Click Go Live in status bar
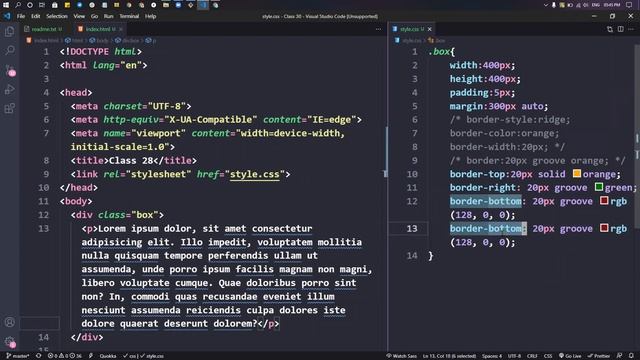 pyautogui.click(x=570, y=356)
